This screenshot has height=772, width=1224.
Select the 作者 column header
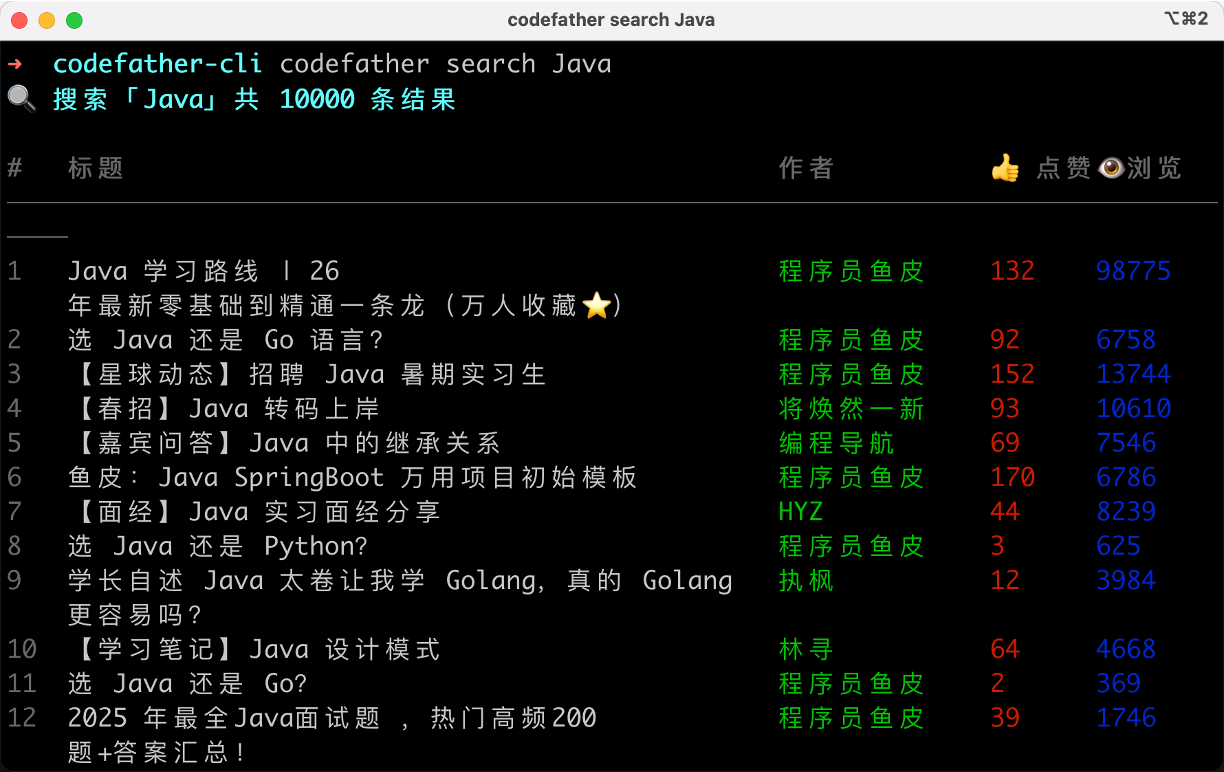coord(806,168)
